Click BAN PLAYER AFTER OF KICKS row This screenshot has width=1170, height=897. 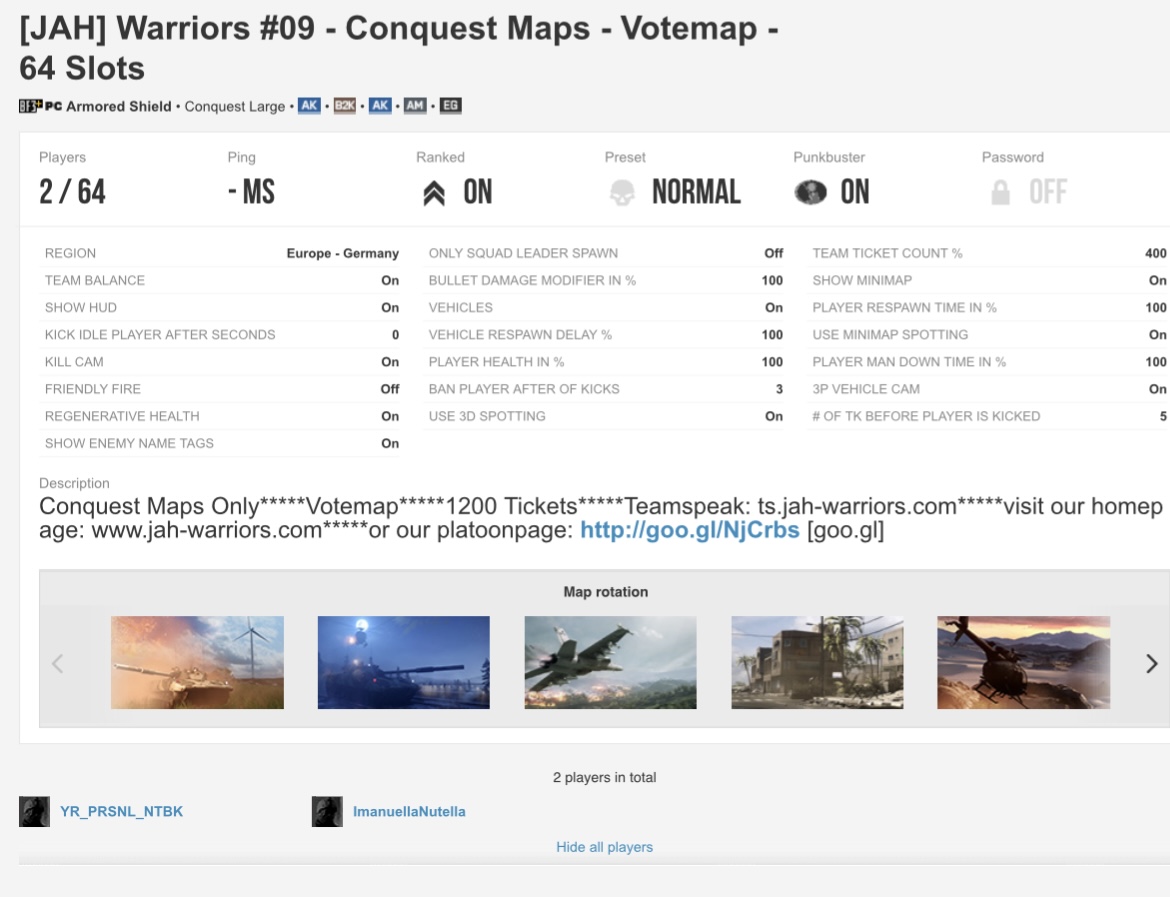[605, 389]
